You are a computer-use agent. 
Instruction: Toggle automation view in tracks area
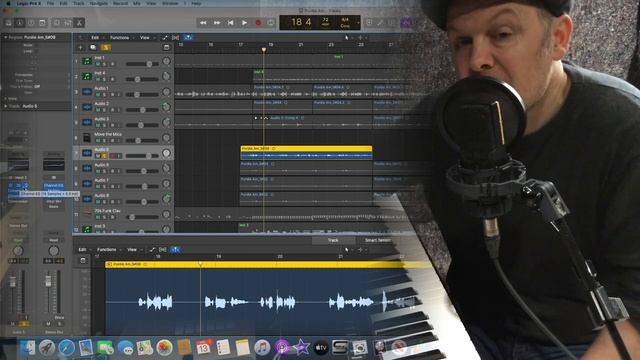pos(165,38)
